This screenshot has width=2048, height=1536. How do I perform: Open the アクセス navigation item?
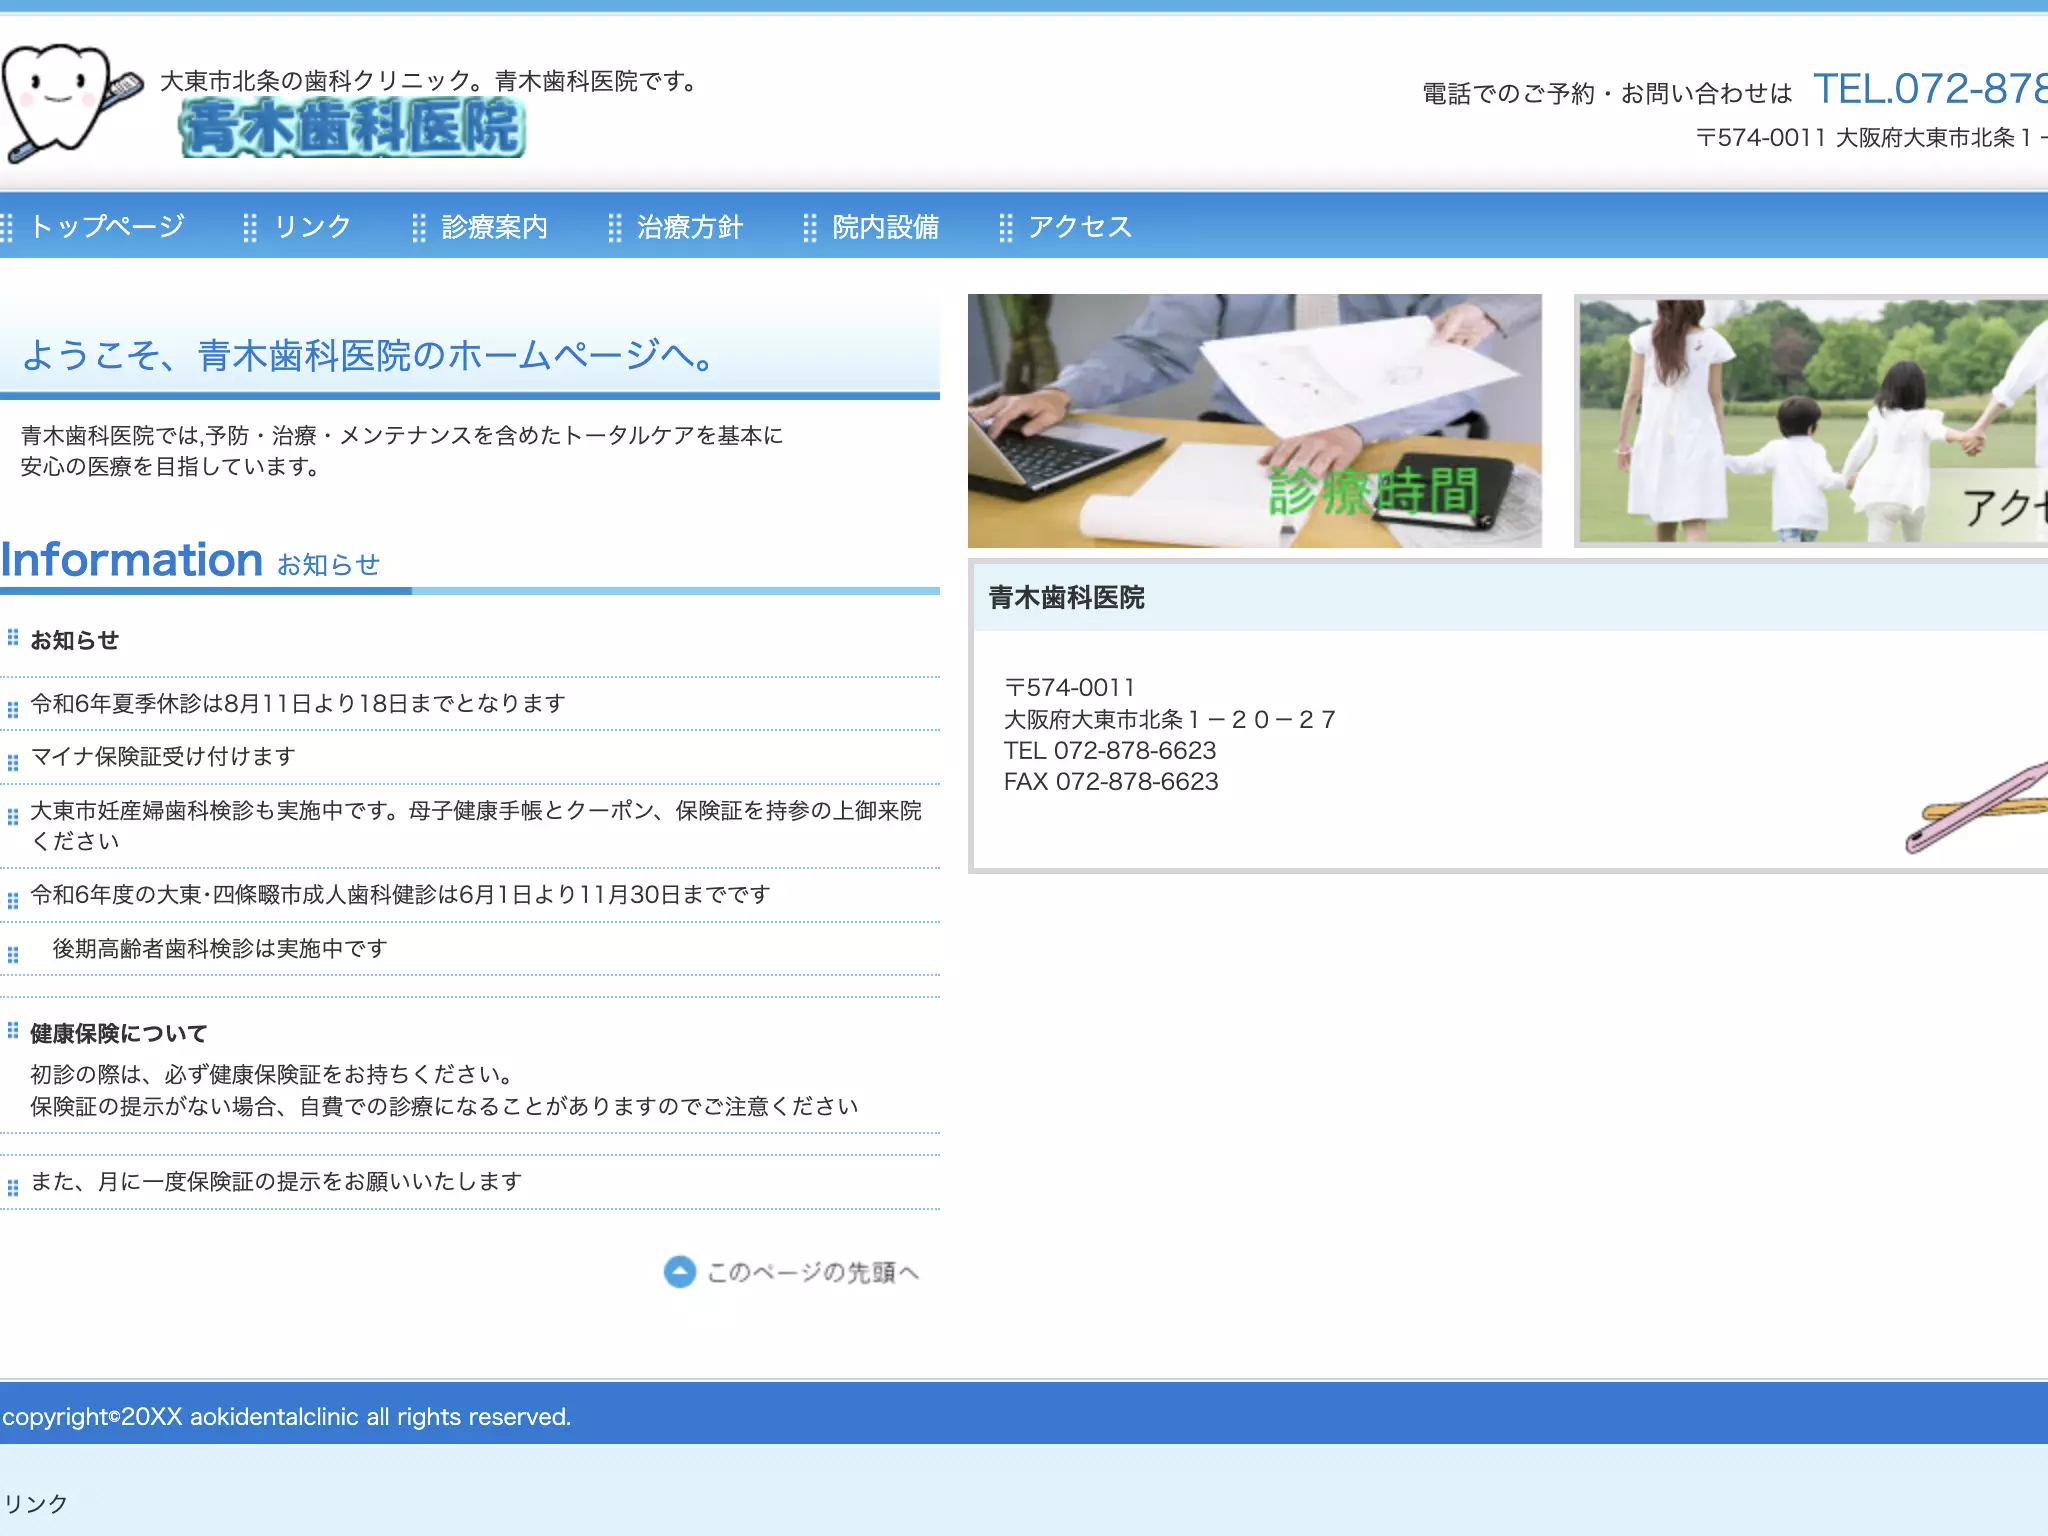pyautogui.click(x=1080, y=226)
